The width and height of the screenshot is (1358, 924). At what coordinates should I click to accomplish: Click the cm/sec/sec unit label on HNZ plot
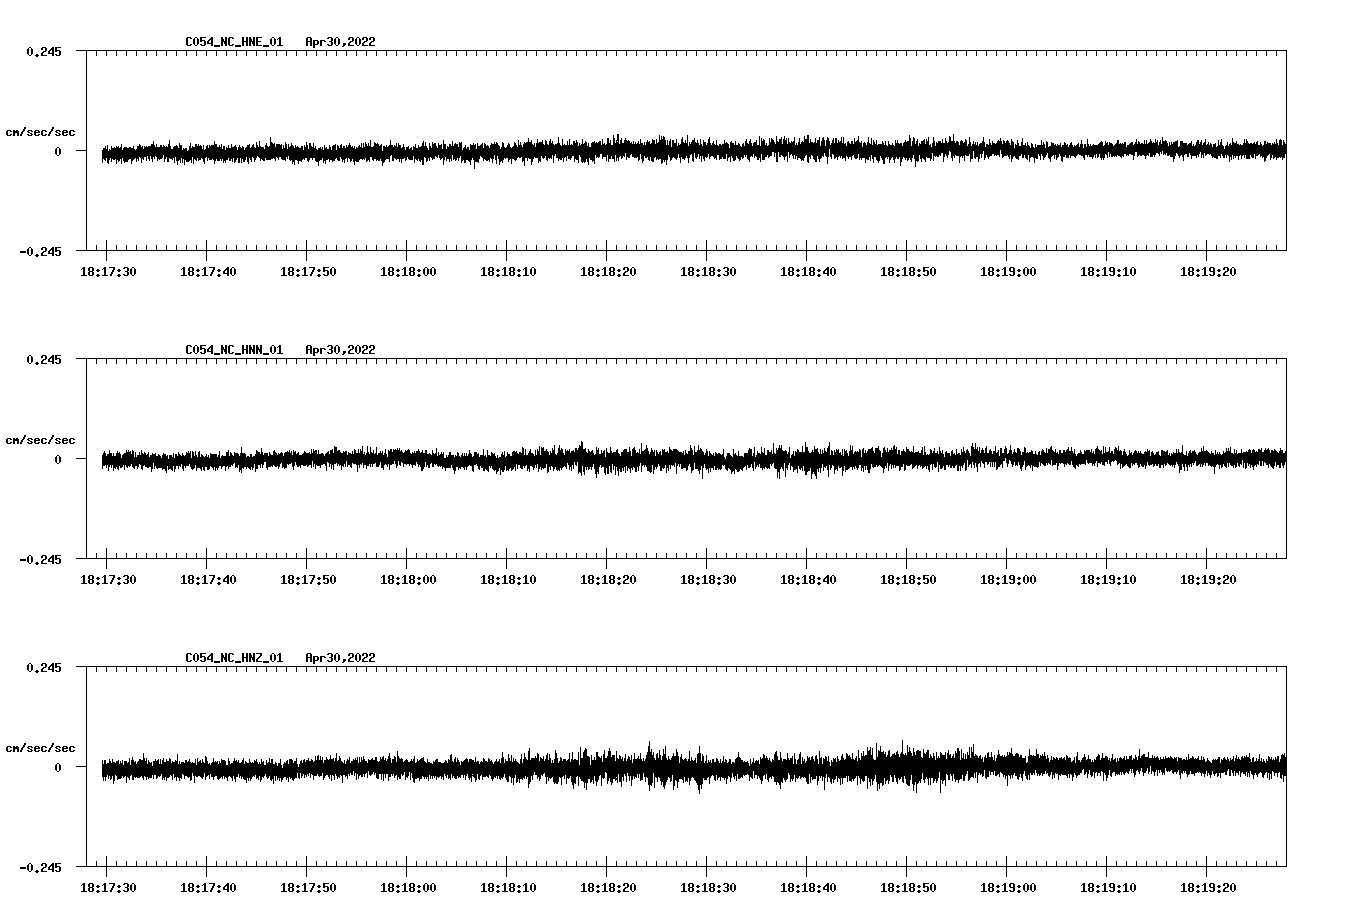coord(40,748)
